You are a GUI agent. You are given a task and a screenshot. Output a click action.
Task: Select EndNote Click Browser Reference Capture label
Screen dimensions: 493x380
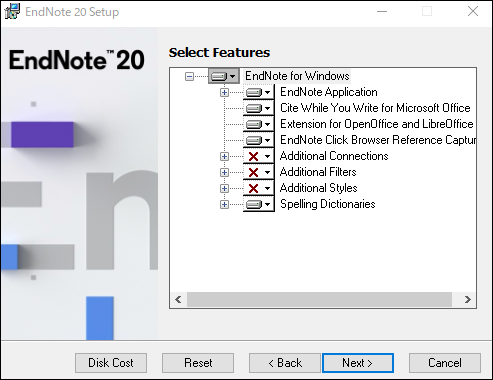378,140
